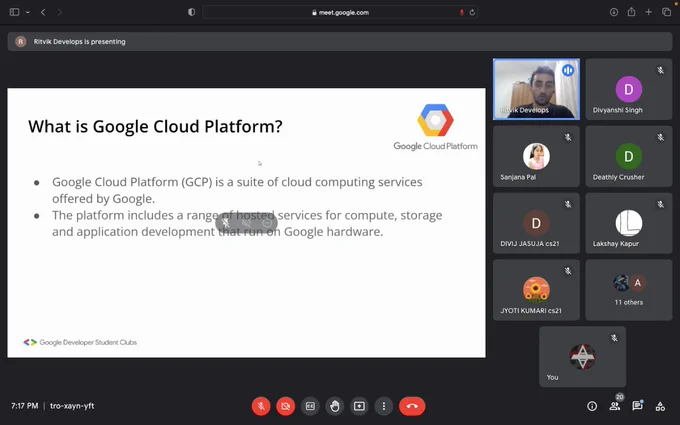Open Safari downloads list

tap(614, 12)
